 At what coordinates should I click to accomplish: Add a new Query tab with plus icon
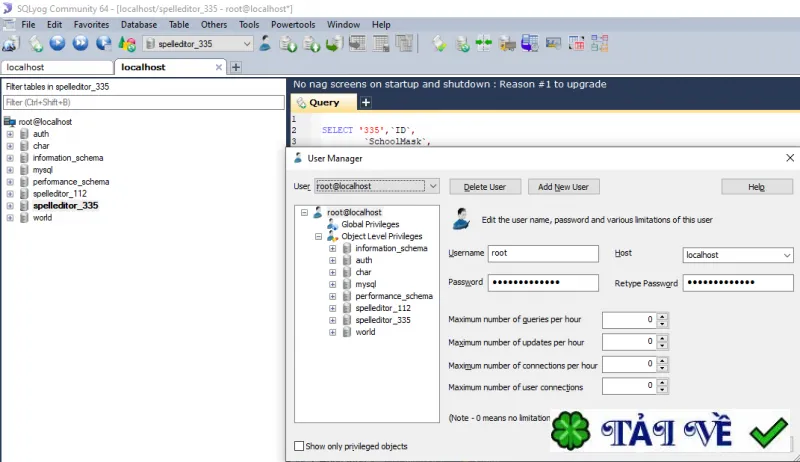tap(366, 102)
